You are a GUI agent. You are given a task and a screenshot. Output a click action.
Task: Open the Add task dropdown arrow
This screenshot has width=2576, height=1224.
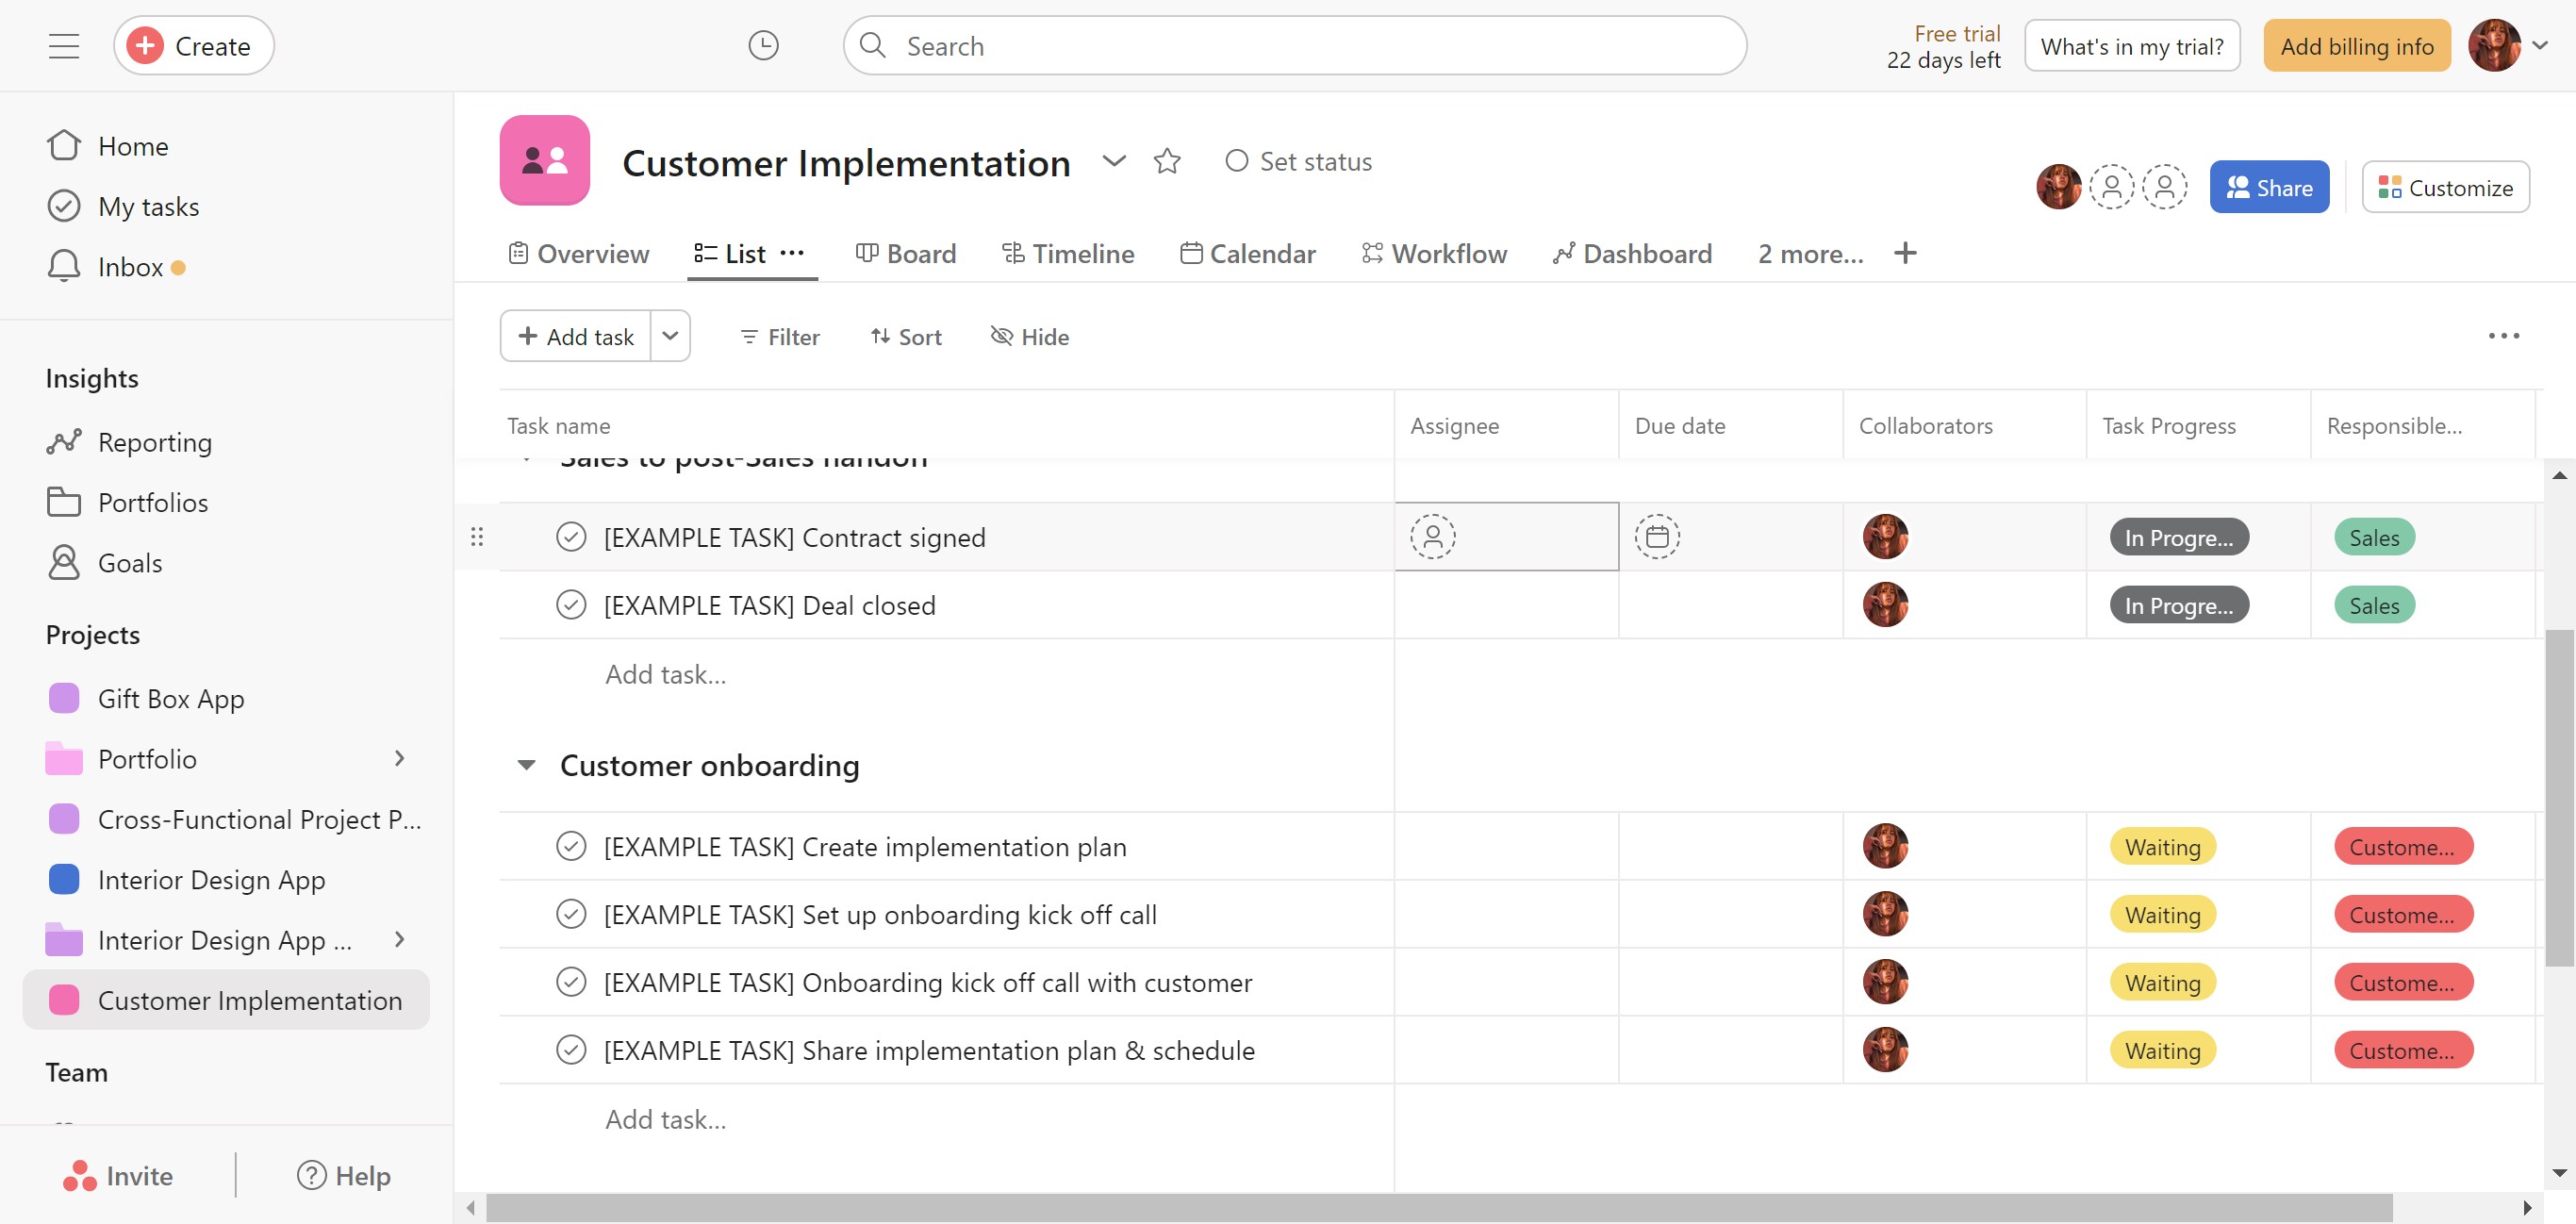(x=670, y=336)
